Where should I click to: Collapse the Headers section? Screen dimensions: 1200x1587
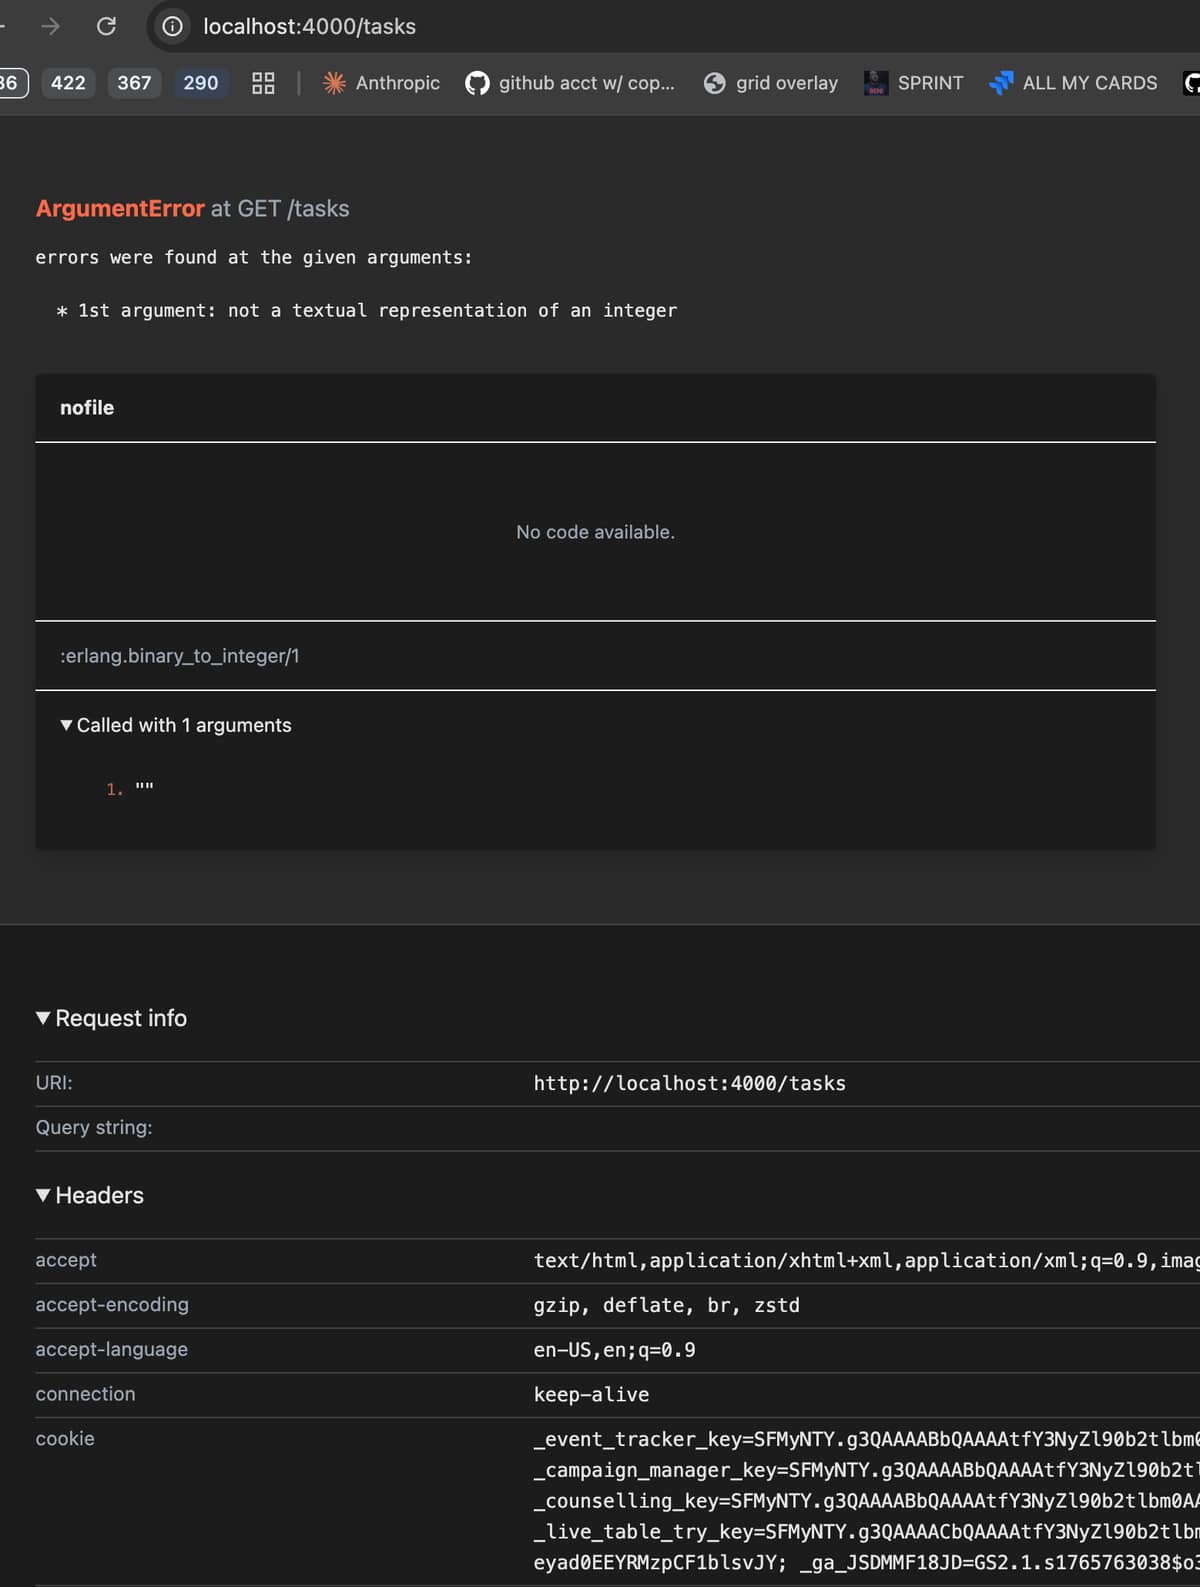(90, 1195)
